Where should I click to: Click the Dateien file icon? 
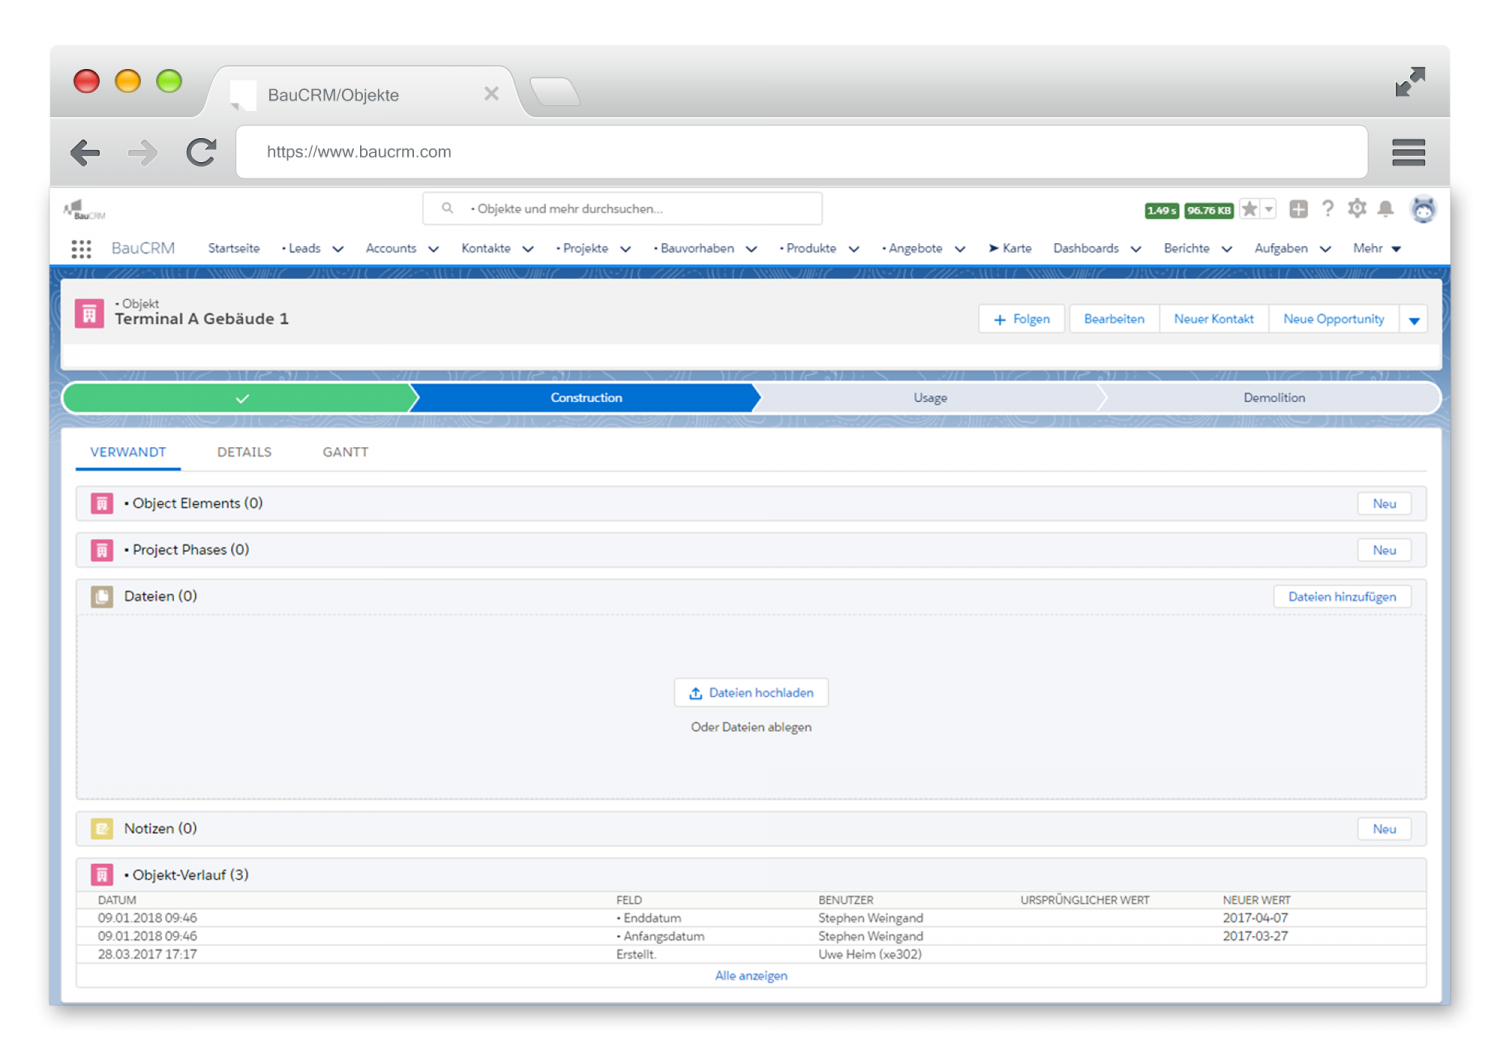coord(101,596)
